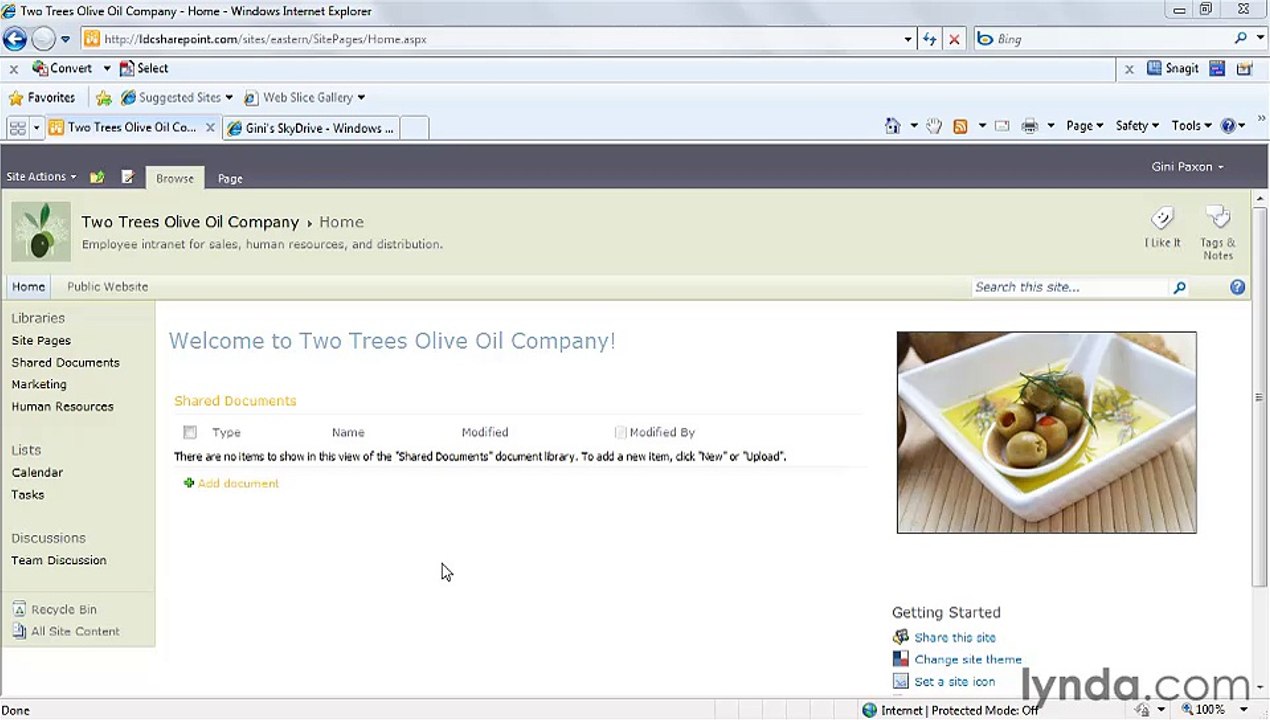
Task: Open the tab list dropdown arrow
Action: tap(36, 128)
